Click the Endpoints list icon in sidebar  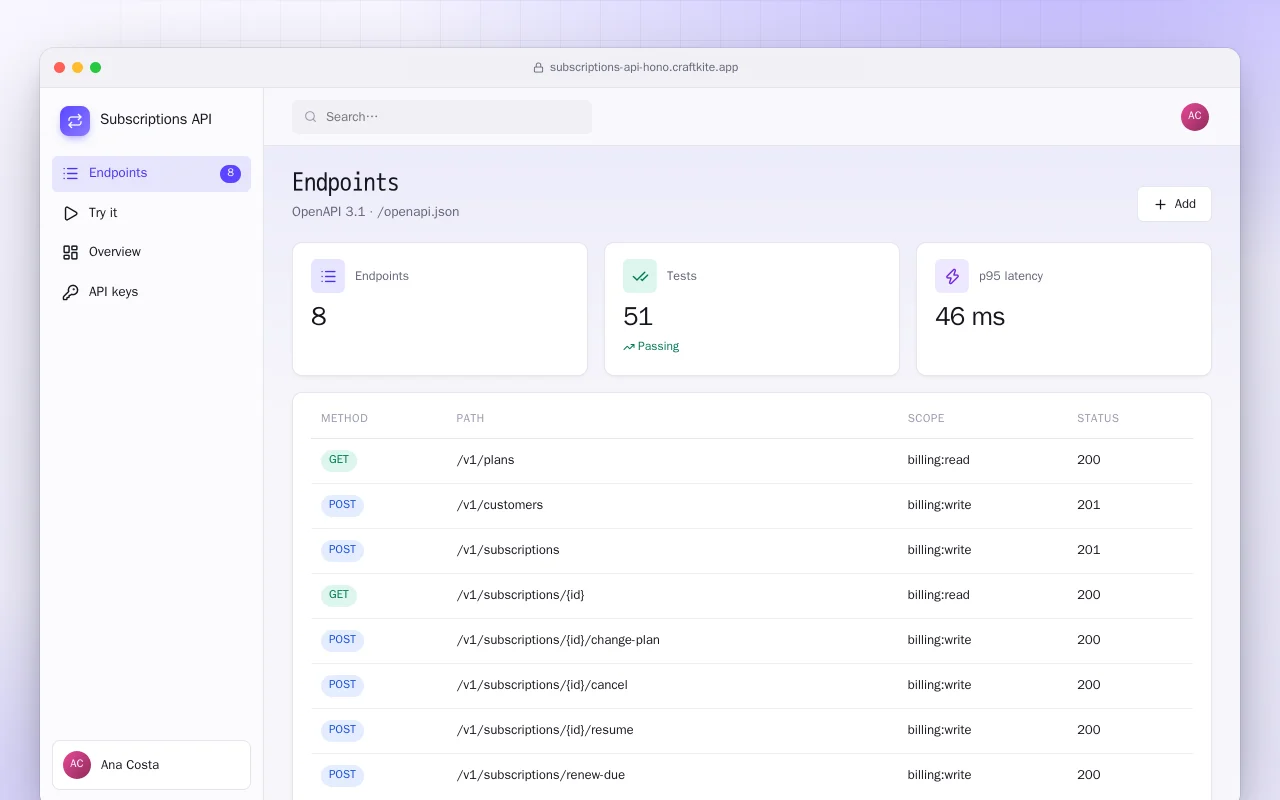70,173
